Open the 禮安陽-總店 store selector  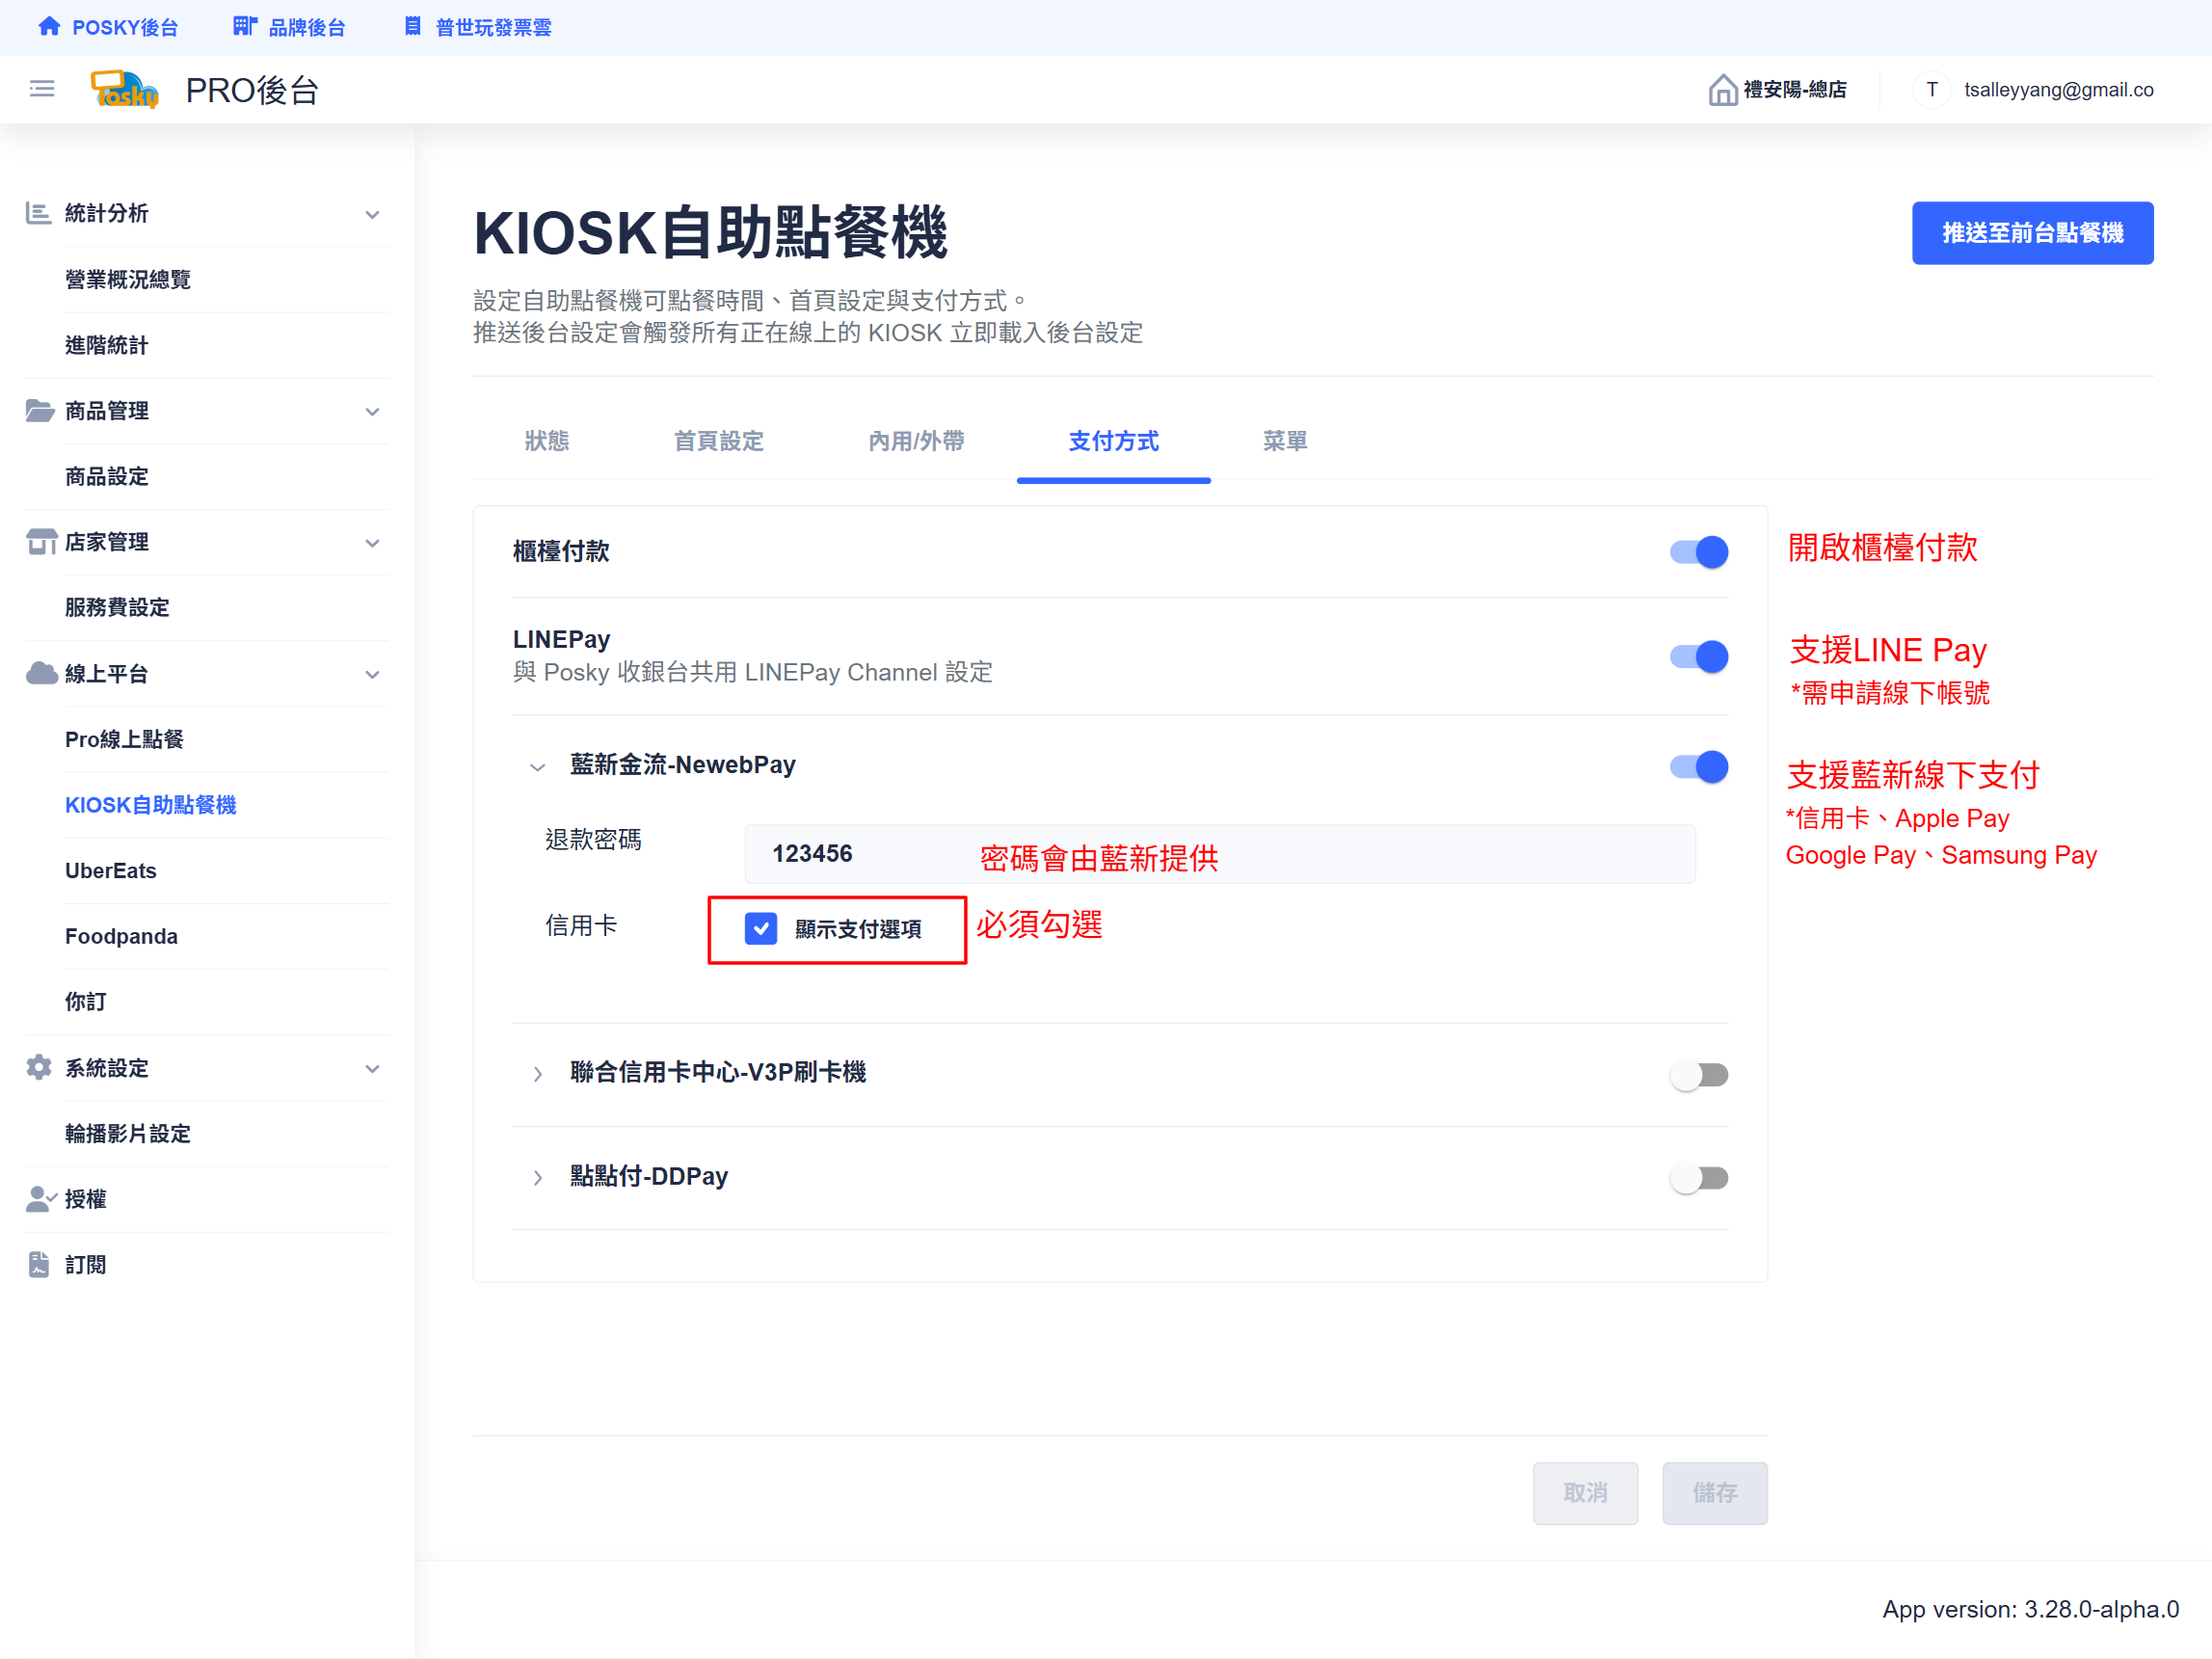(x=1777, y=90)
